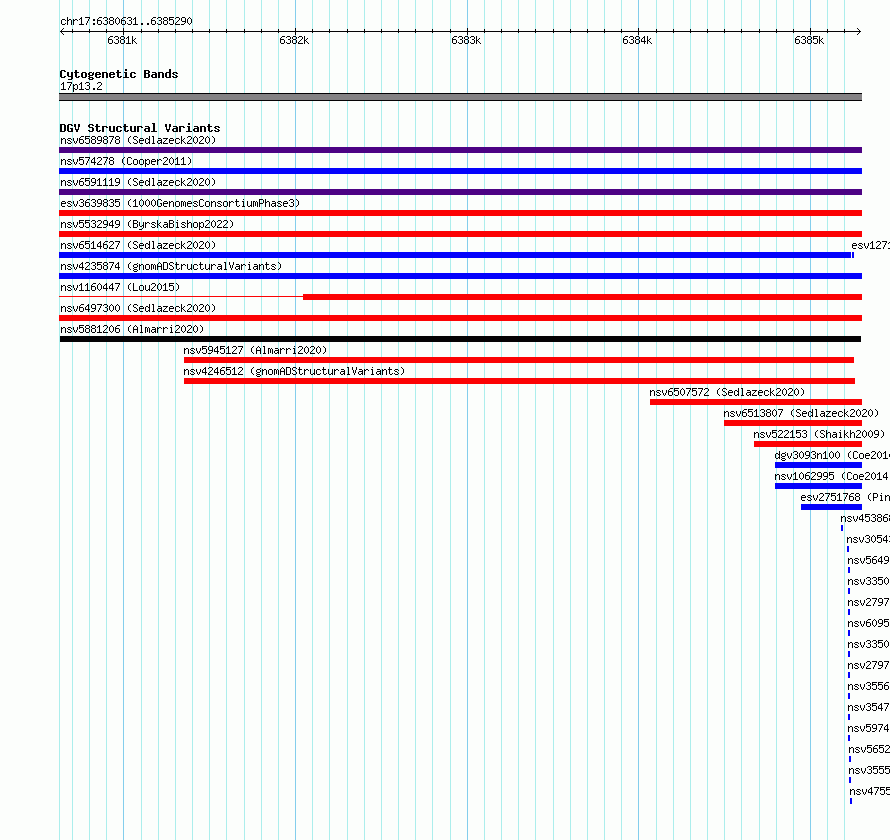Select the Cytogenetic Bands track title
This screenshot has height=840, width=890.
[x=119, y=74]
